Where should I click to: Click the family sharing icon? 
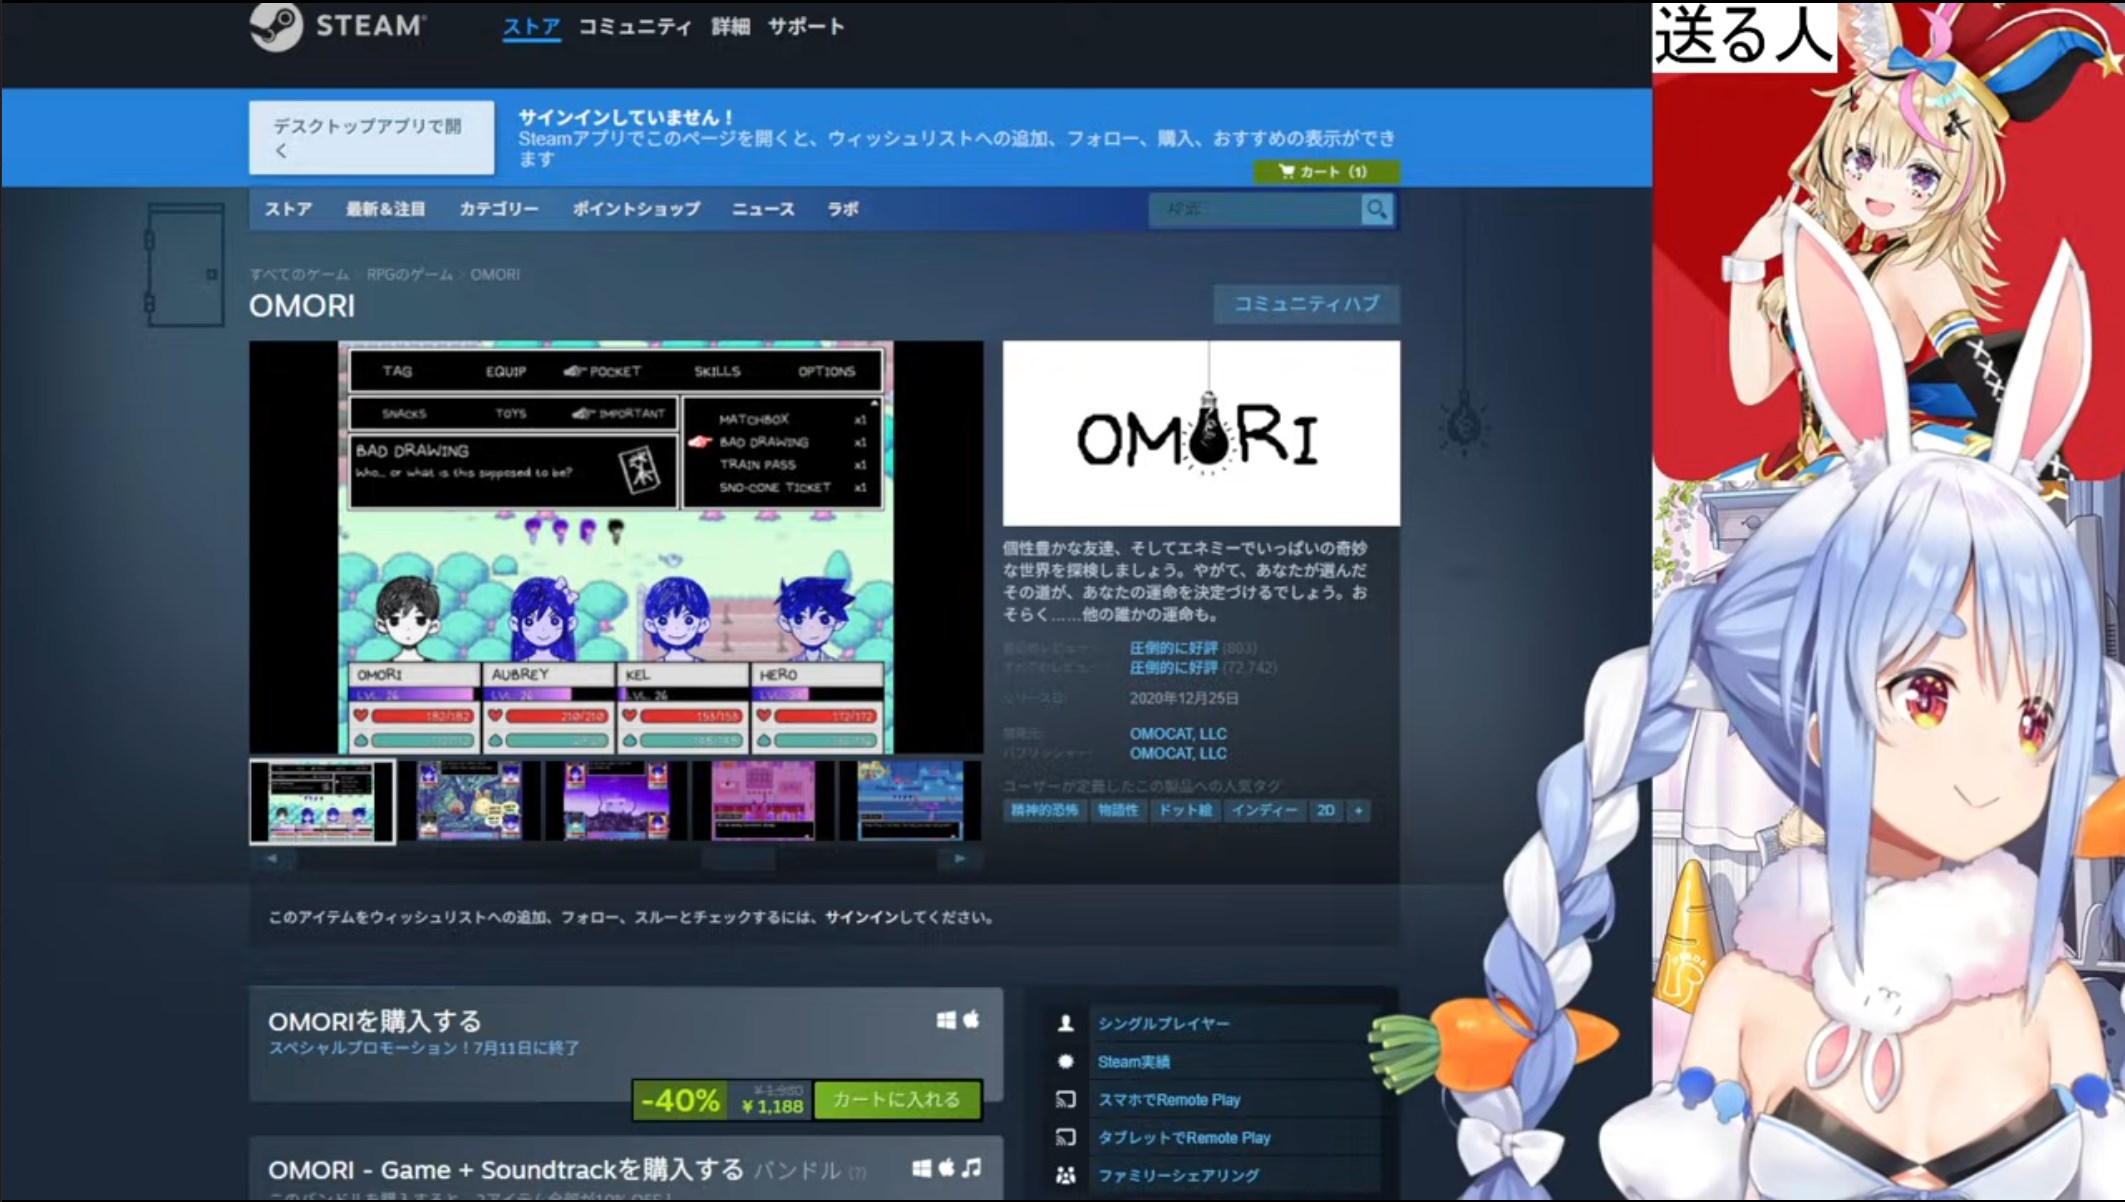pos(1066,1175)
